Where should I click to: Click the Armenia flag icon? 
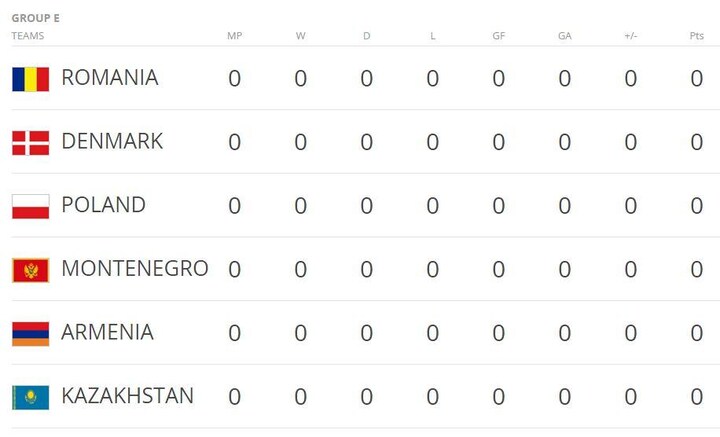30,334
